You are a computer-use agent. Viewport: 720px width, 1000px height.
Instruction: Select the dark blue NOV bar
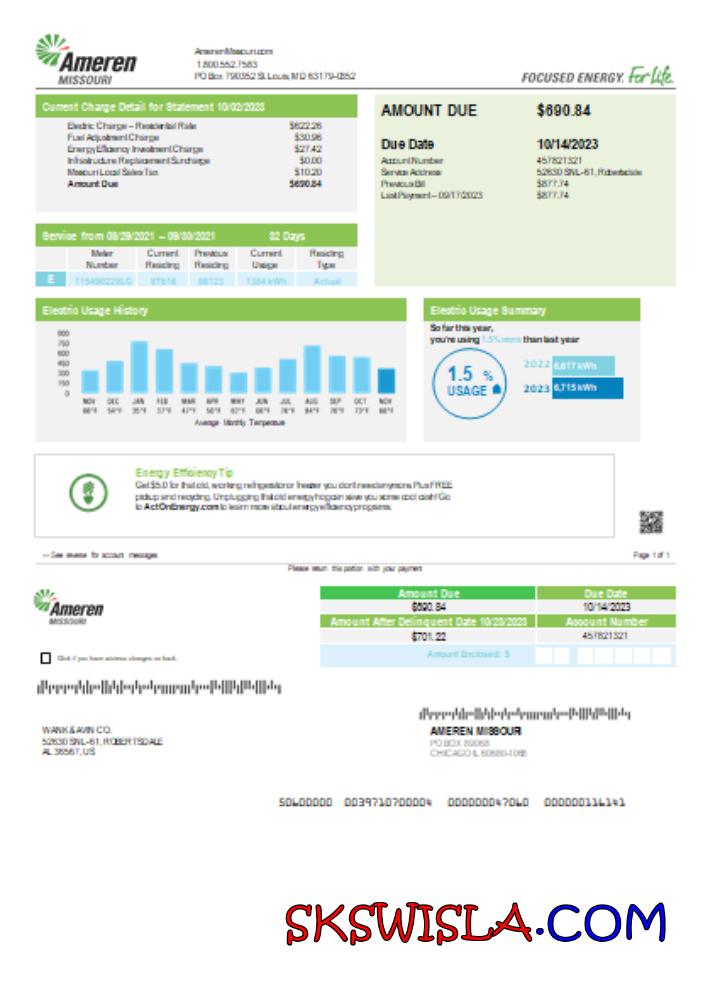tap(385, 380)
